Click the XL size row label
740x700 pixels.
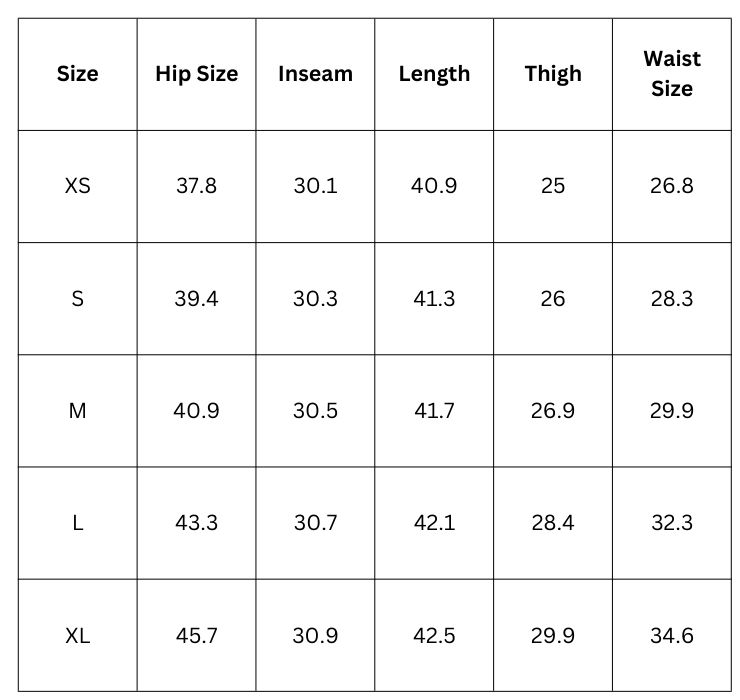coord(77,636)
